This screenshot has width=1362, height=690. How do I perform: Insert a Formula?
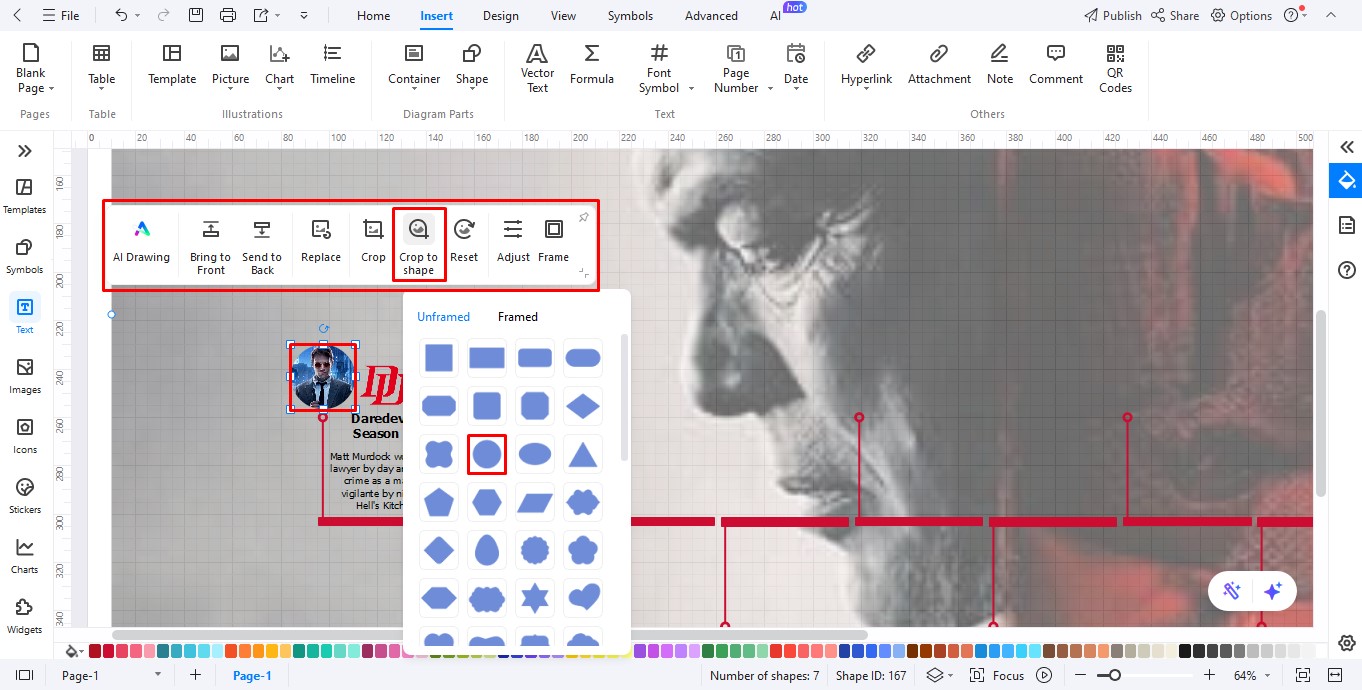pyautogui.click(x=592, y=64)
